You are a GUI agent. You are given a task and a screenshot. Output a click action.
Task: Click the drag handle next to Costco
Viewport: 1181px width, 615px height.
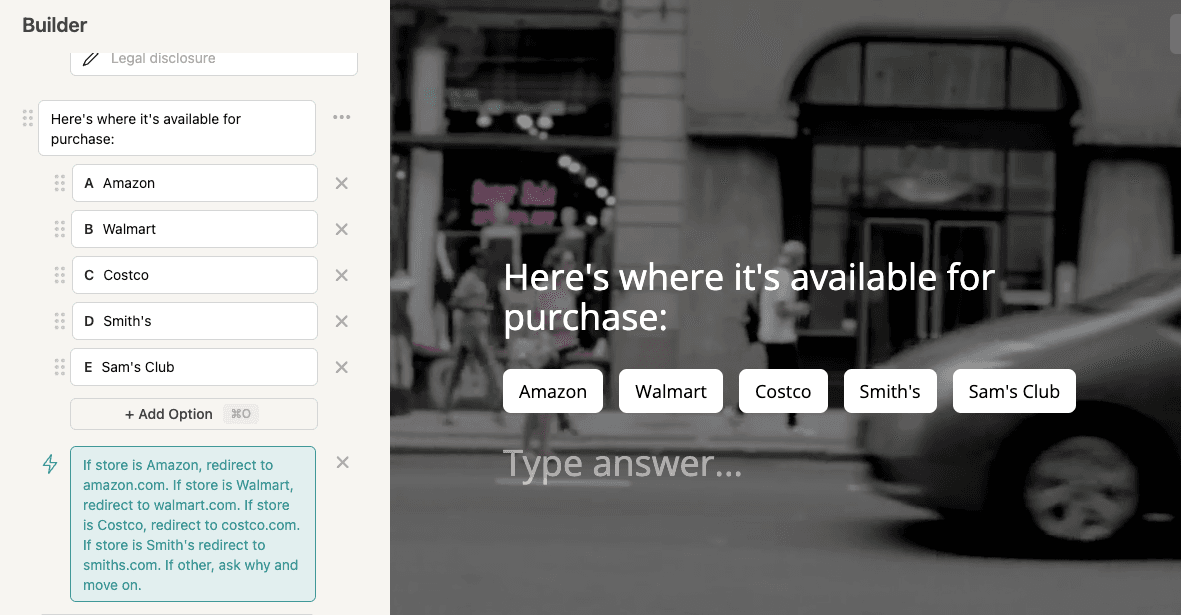(x=59, y=275)
